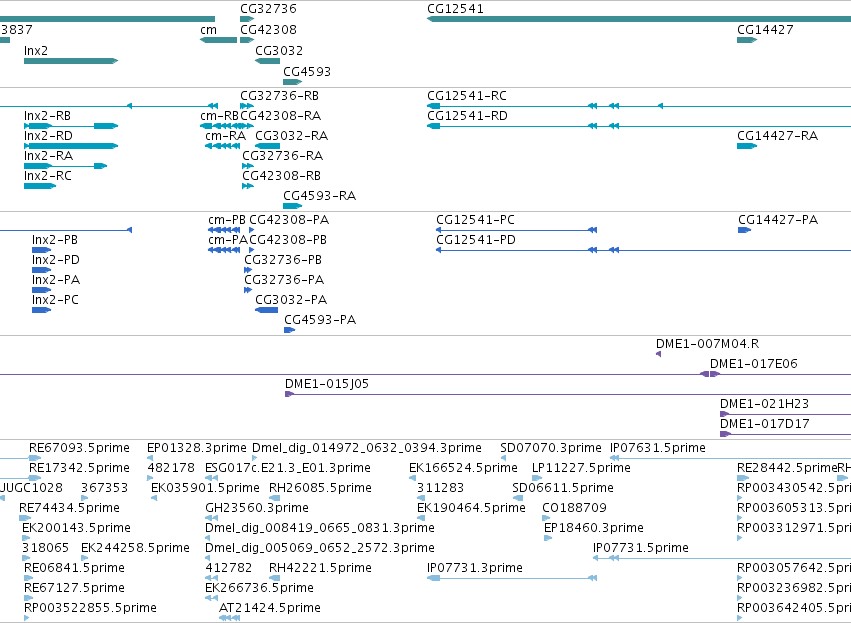Select RE17342.5prime EST label

(79, 468)
